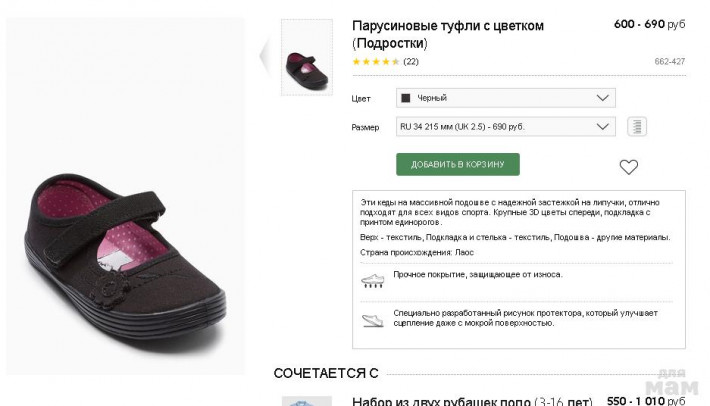Viewport: 710px width, 406px height.
Task: Open the (22) reviews count link
Action: [411, 62]
